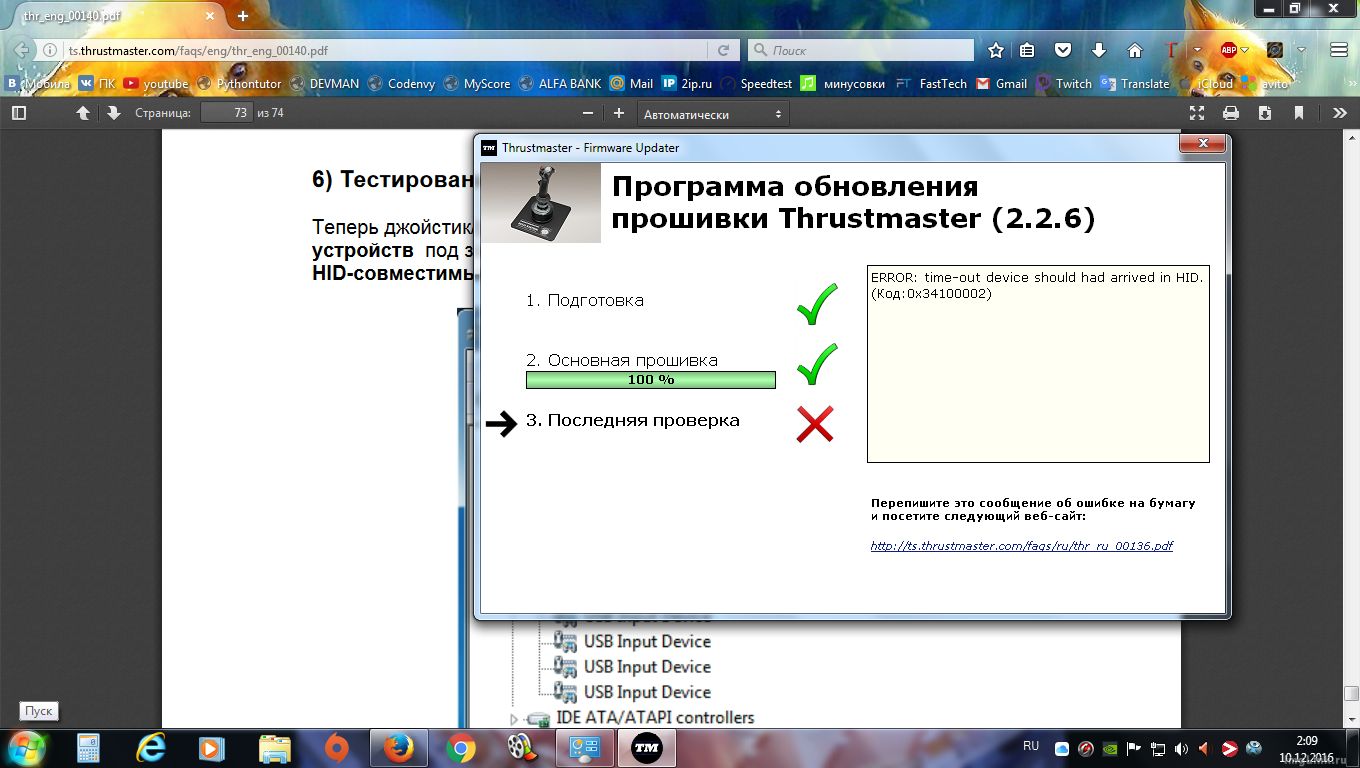Click the Поиск search field
The height and width of the screenshot is (768, 1360).
tap(861, 50)
